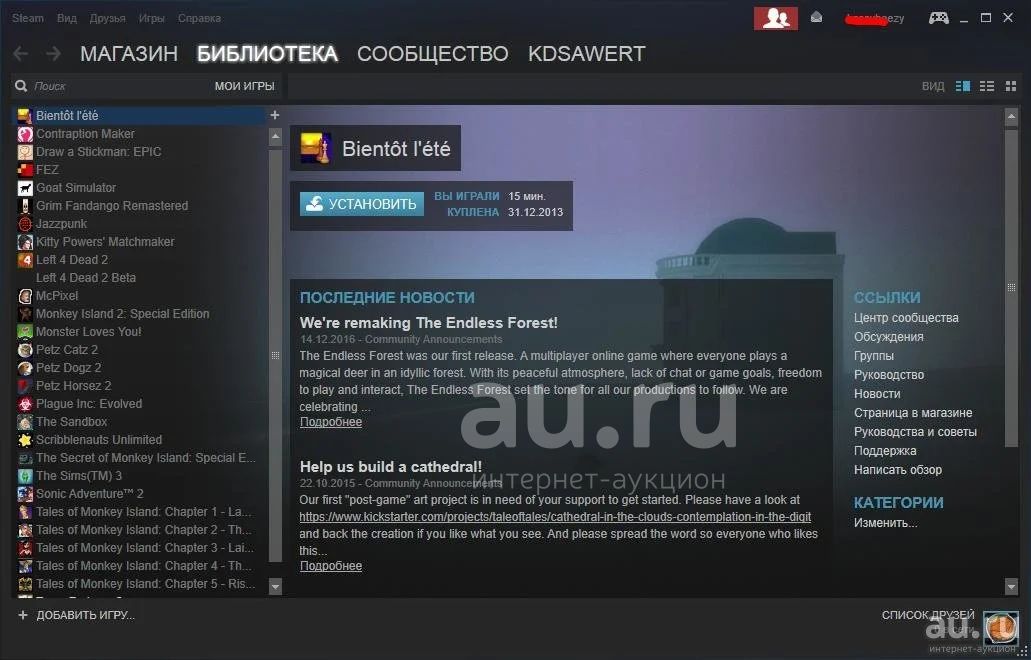The width and height of the screenshot is (1031, 660).
Task: Click the FEZ game icon
Action: pyautogui.click(x=25, y=170)
